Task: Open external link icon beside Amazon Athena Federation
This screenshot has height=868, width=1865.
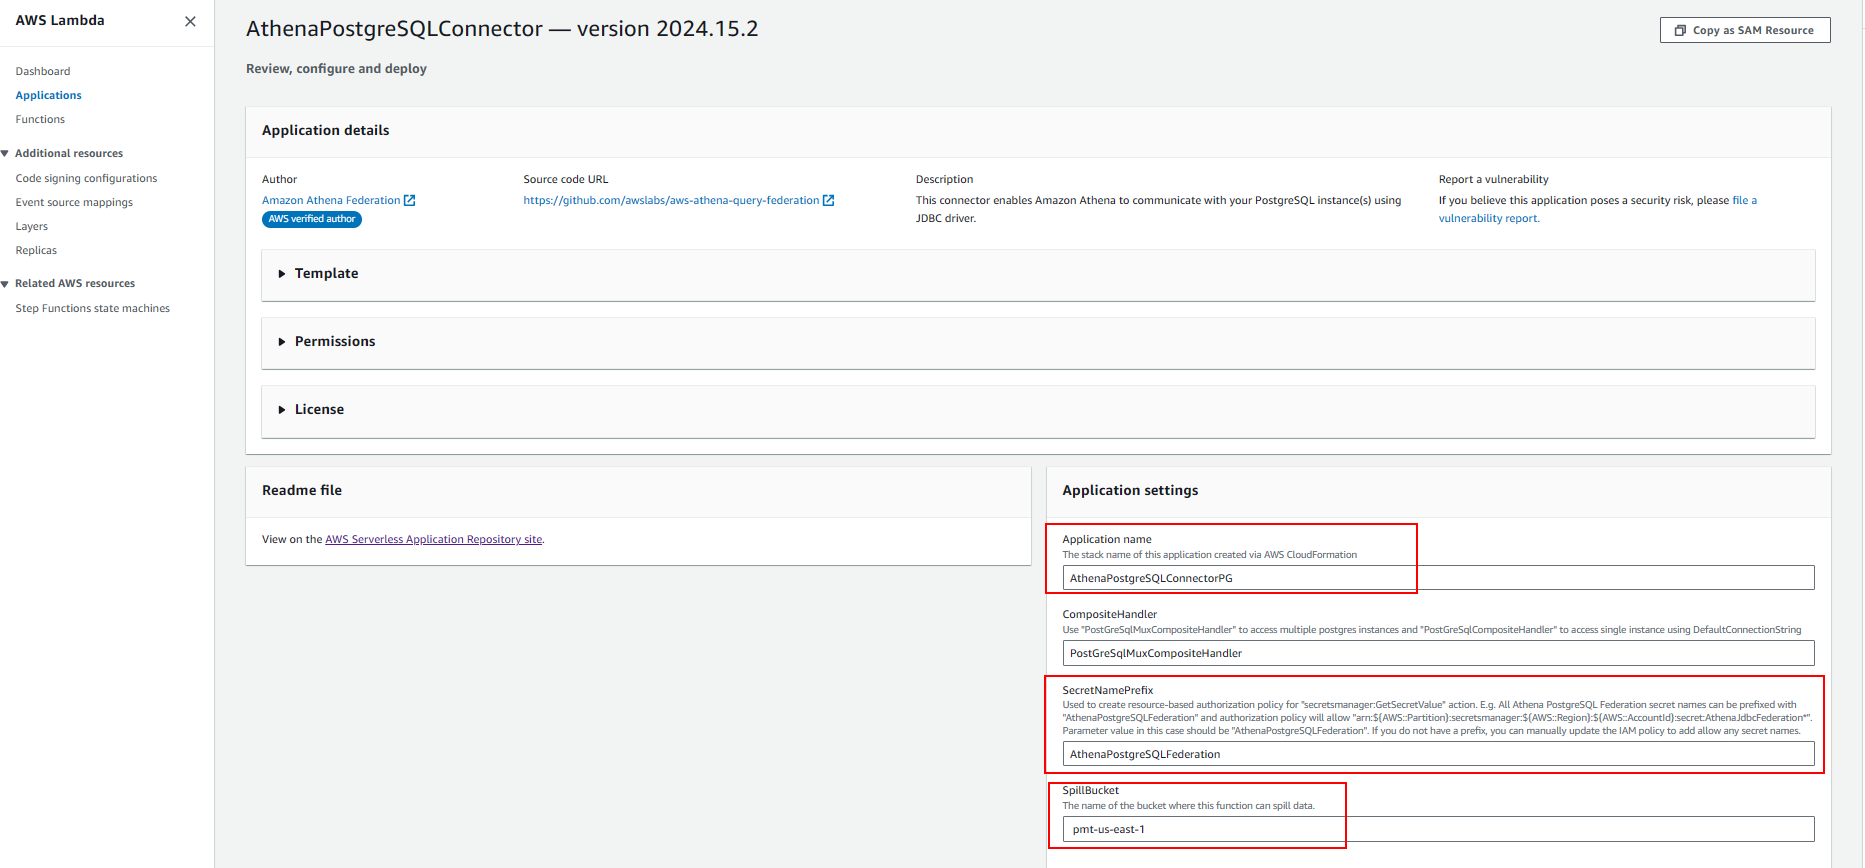Action: point(409,201)
